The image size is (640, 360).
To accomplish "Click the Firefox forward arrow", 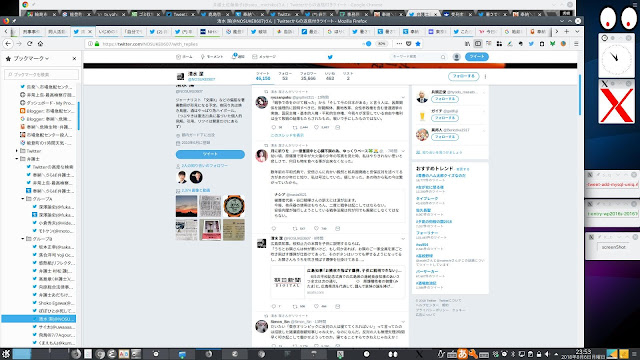I will coord(19,44).
